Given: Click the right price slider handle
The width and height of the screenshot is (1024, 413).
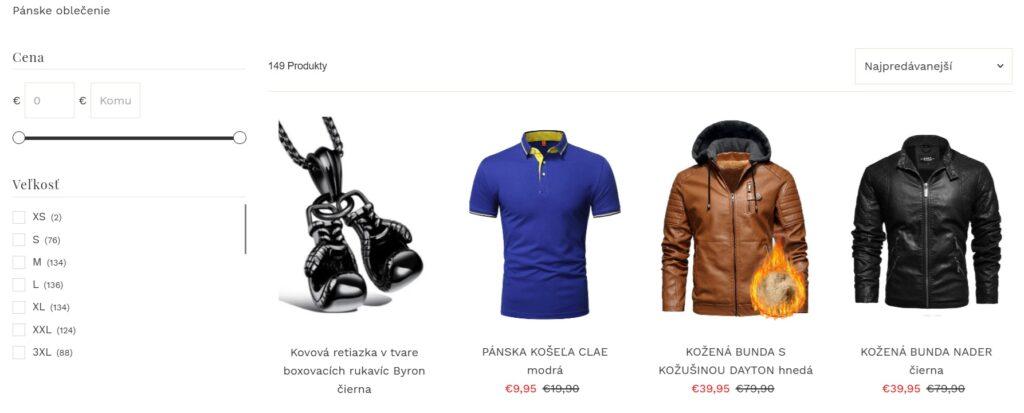Looking at the screenshot, I should tap(240, 138).
